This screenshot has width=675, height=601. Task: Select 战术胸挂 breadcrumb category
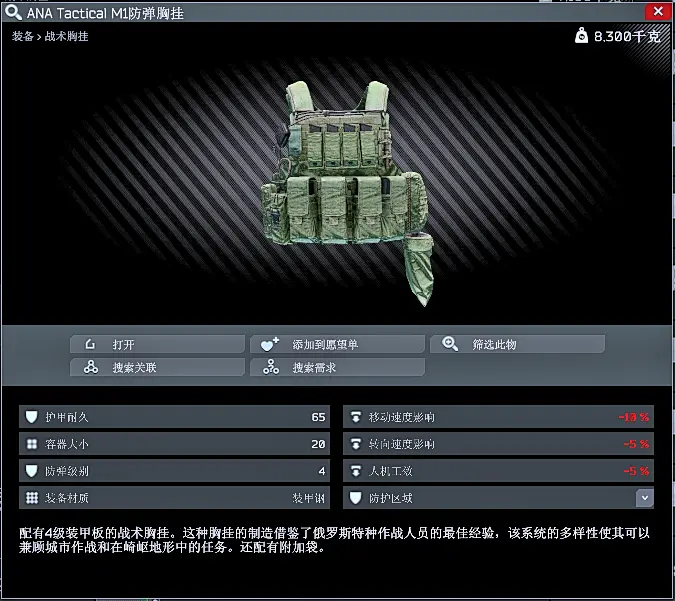[66, 36]
